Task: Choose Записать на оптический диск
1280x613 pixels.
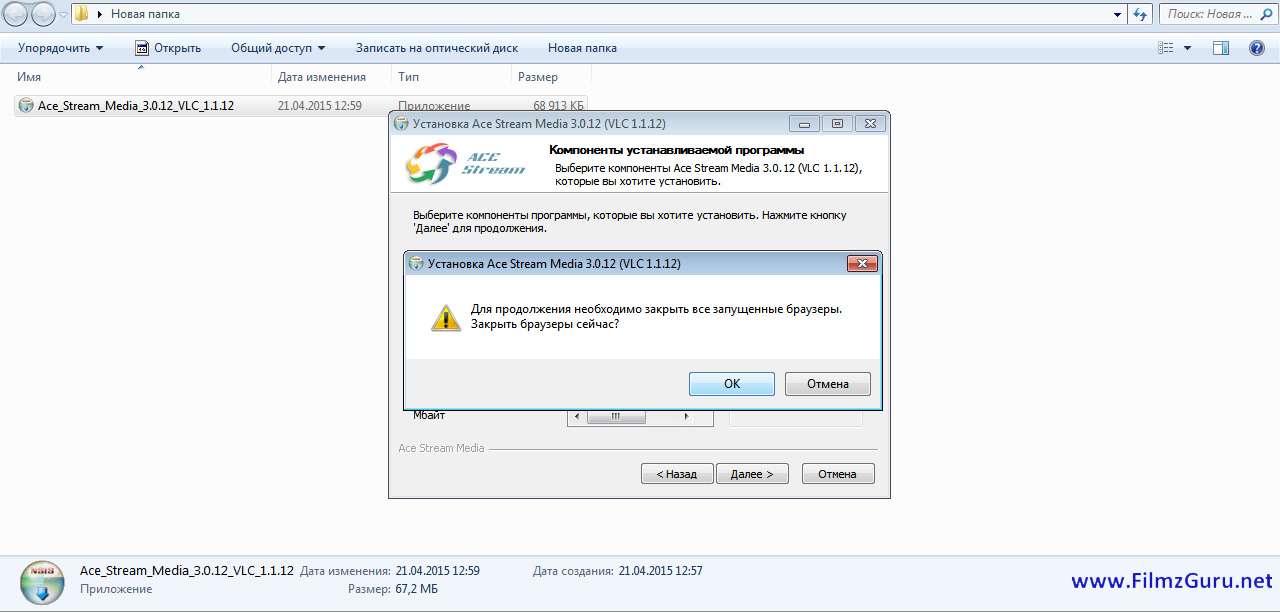Action: click(x=437, y=48)
